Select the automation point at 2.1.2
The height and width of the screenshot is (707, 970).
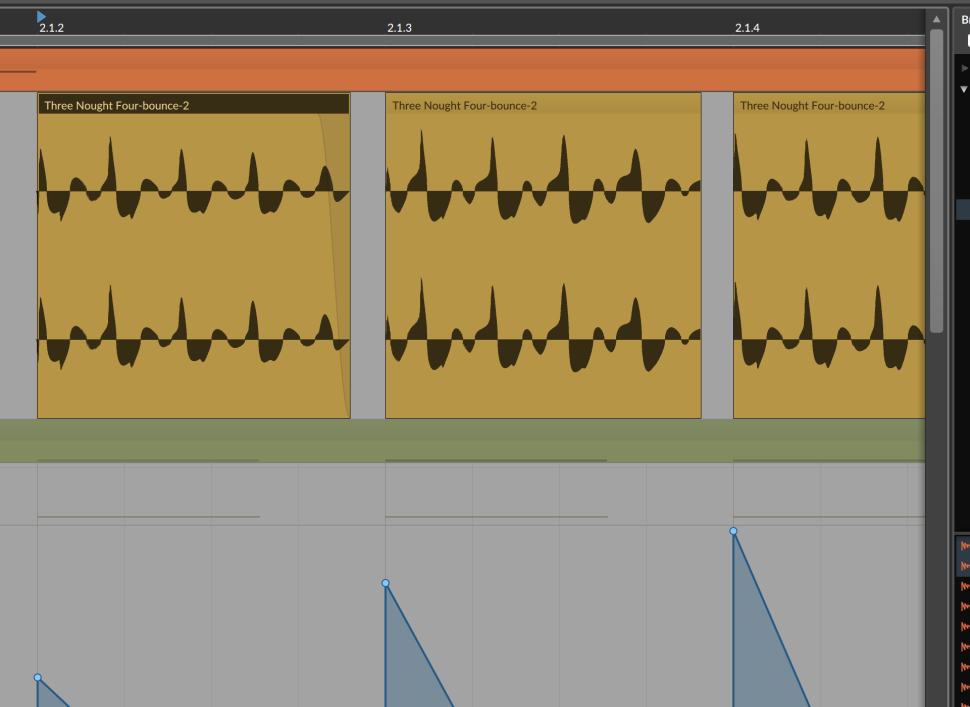tap(38, 678)
